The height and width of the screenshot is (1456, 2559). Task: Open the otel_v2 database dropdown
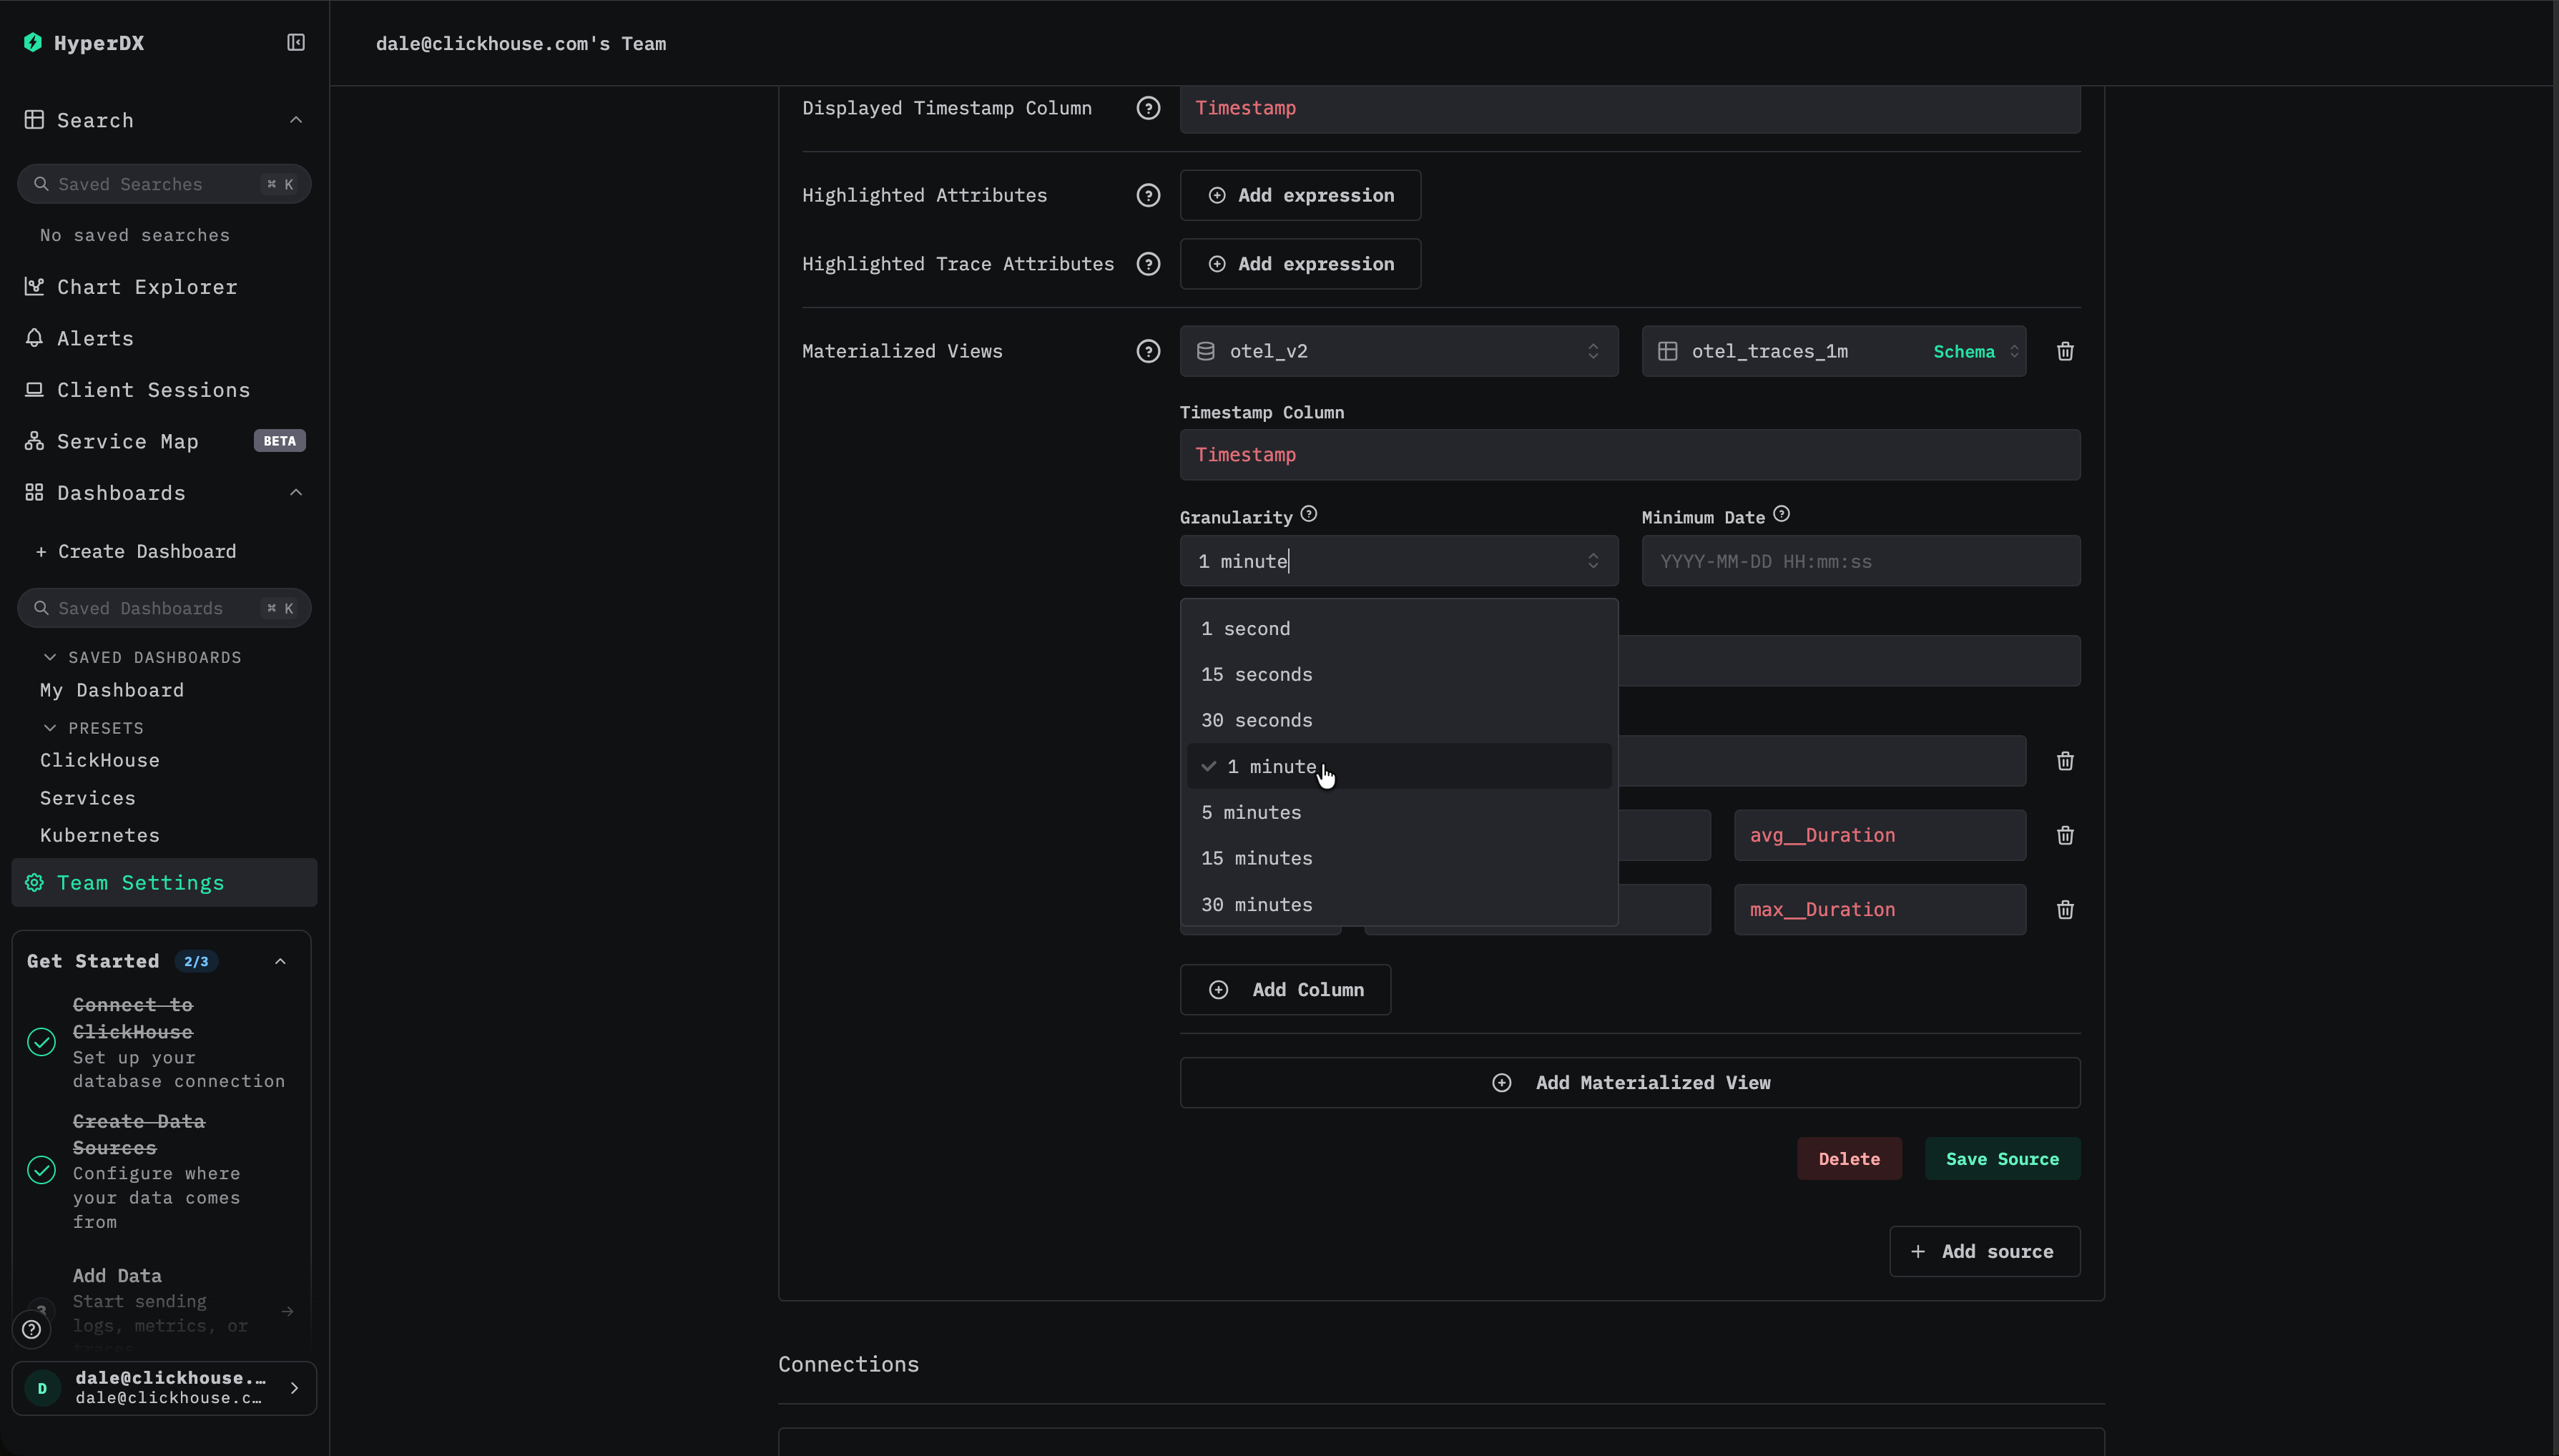tap(1398, 351)
